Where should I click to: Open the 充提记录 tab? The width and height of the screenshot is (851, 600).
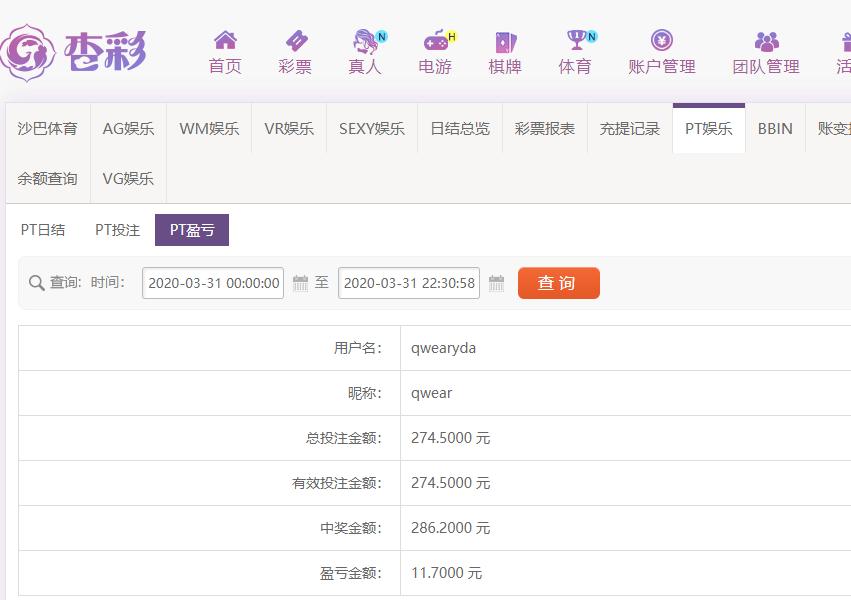[x=630, y=129]
